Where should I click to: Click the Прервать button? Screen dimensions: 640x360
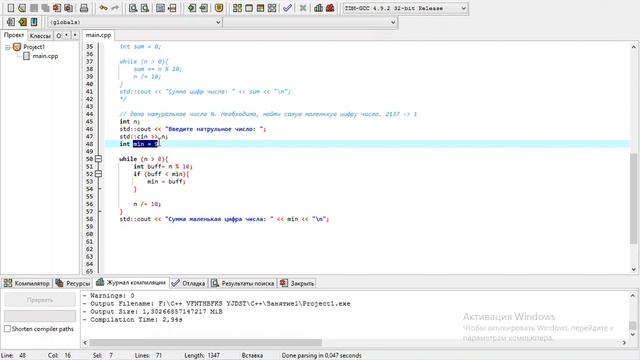[40, 300]
